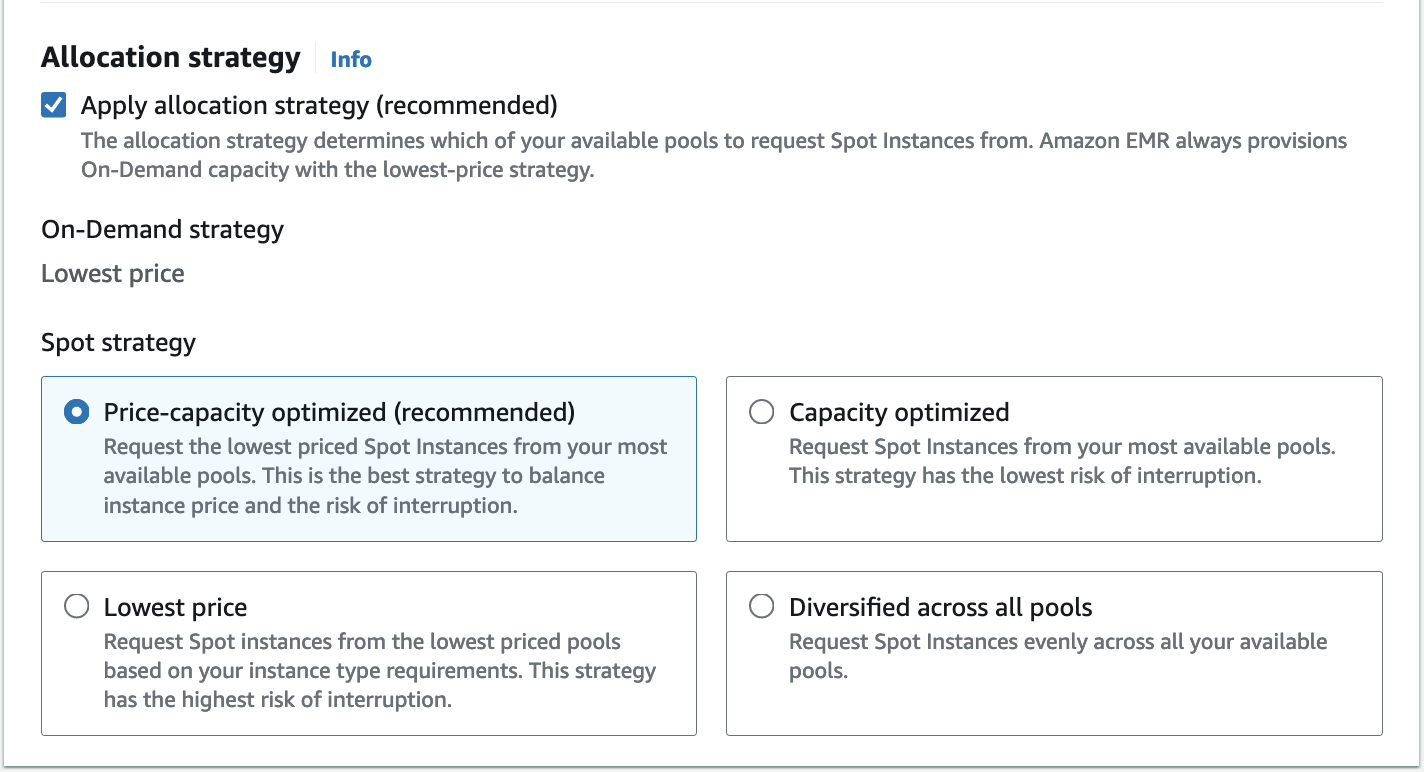Click the Price-capacity optimized card description text
Viewport: 1424px width, 772px height.
[385, 476]
